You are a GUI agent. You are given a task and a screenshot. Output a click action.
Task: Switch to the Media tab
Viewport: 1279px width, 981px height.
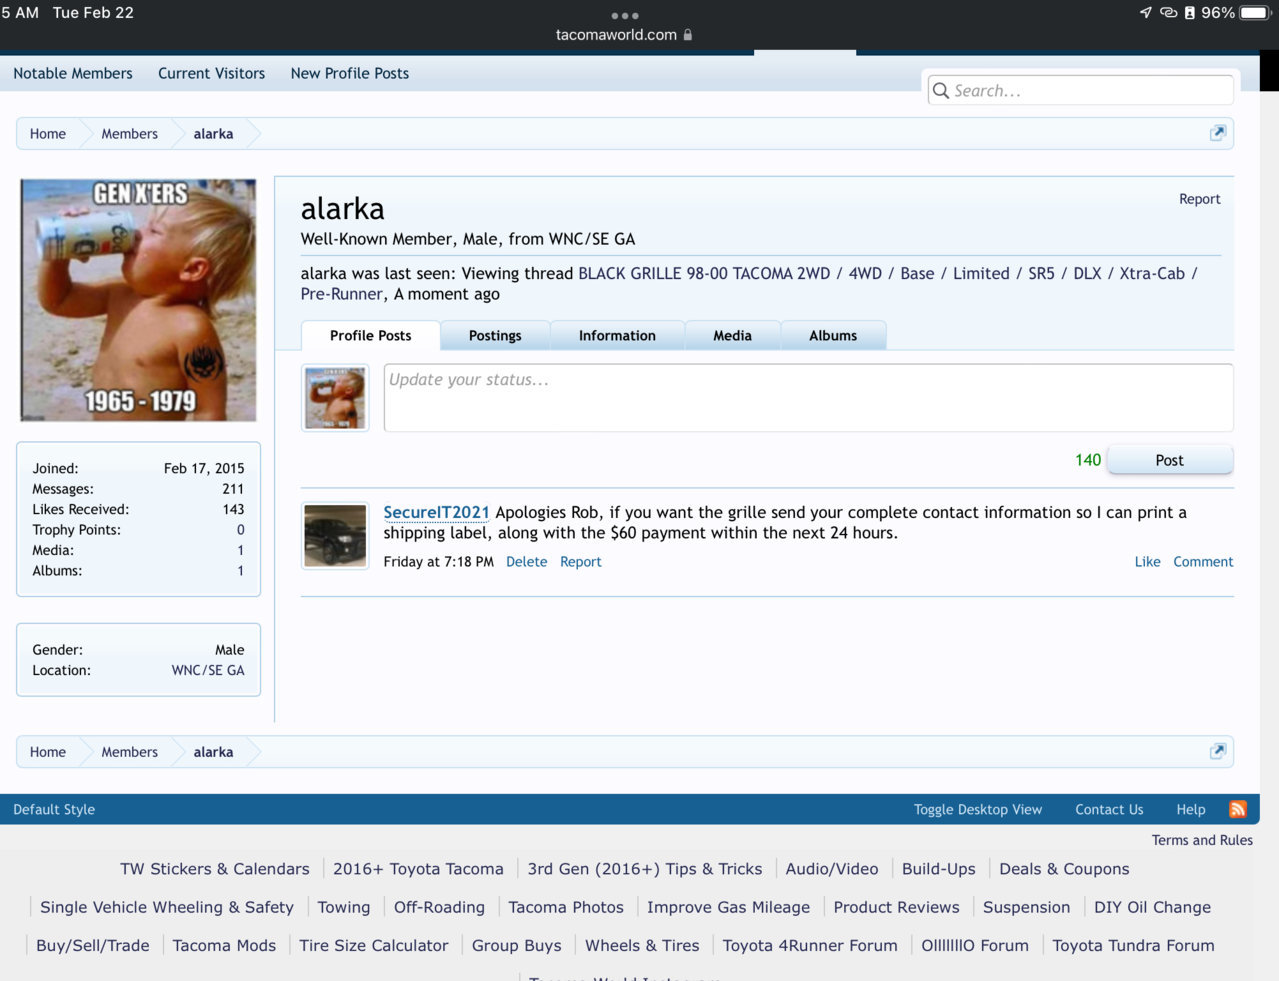pos(732,335)
